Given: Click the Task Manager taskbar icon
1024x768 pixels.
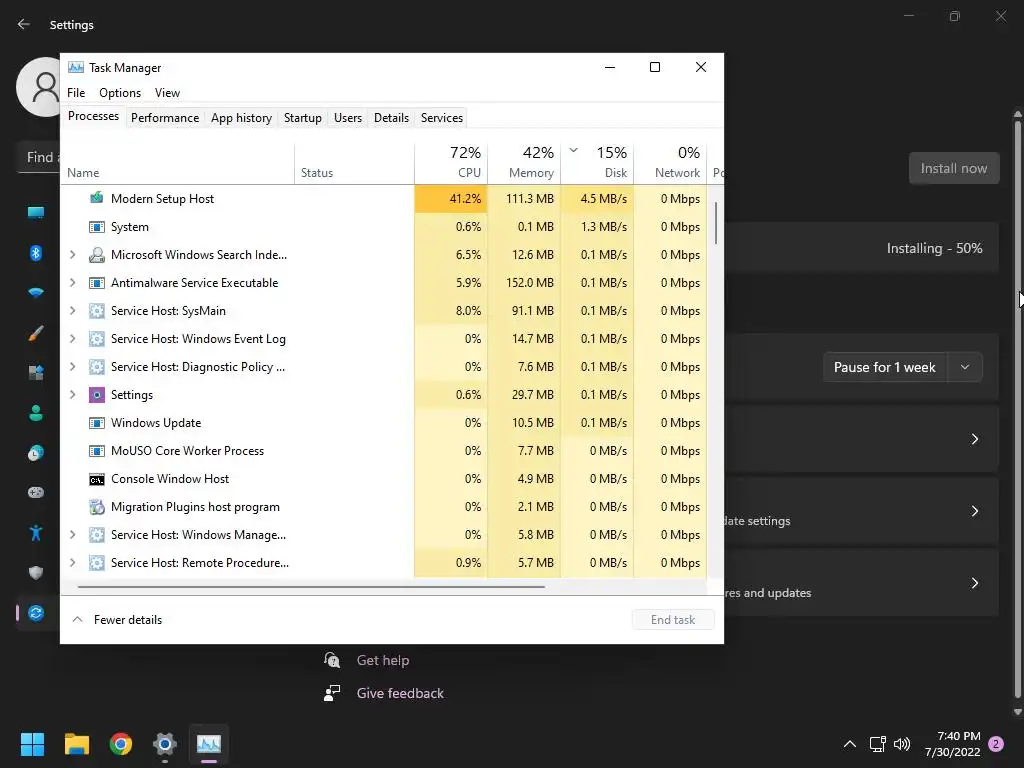Looking at the screenshot, I should pyautogui.click(x=209, y=744).
